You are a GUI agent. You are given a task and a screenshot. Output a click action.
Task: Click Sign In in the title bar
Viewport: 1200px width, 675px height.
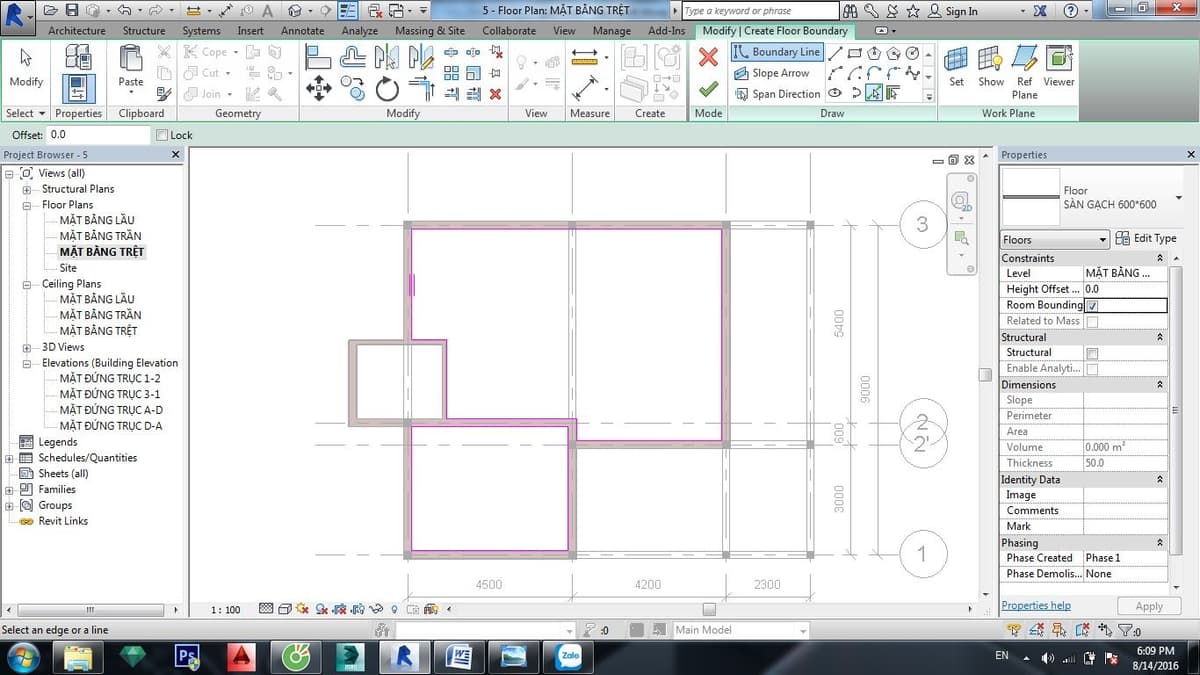[x=952, y=11]
